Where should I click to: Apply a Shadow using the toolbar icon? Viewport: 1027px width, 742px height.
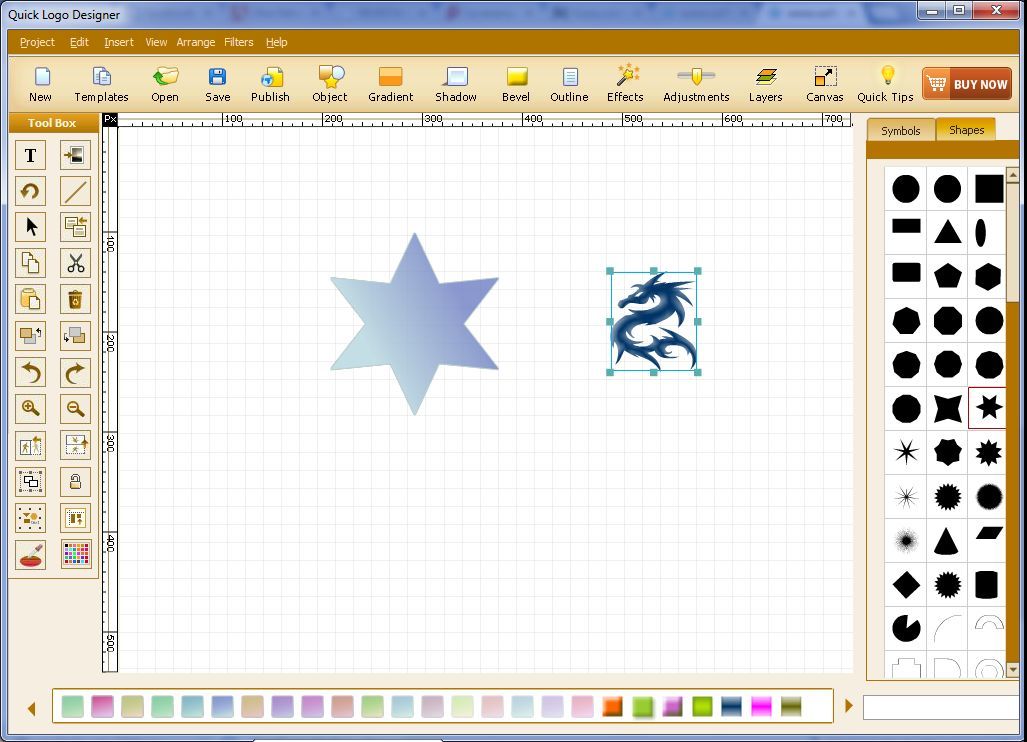[455, 83]
